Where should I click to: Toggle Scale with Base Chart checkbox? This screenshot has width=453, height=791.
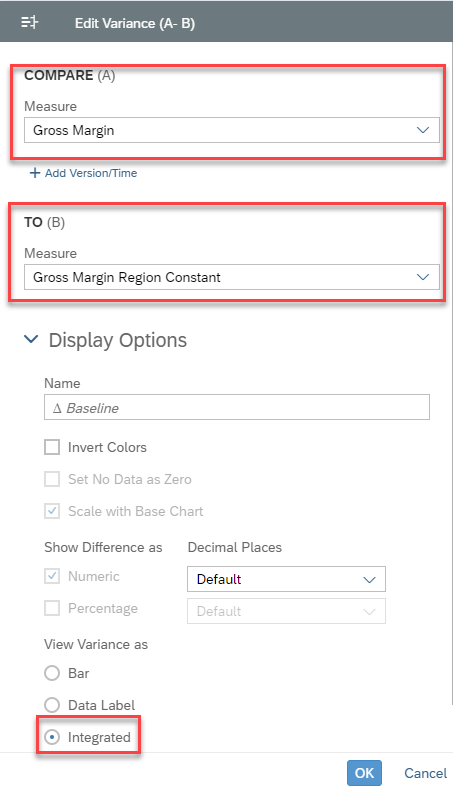tap(52, 511)
